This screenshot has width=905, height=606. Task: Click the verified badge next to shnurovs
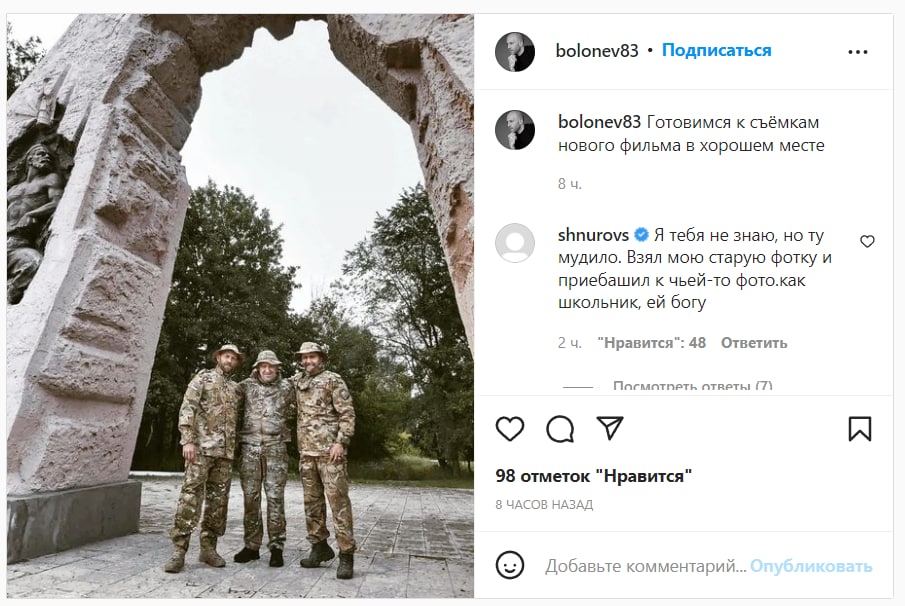[x=641, y=235]
